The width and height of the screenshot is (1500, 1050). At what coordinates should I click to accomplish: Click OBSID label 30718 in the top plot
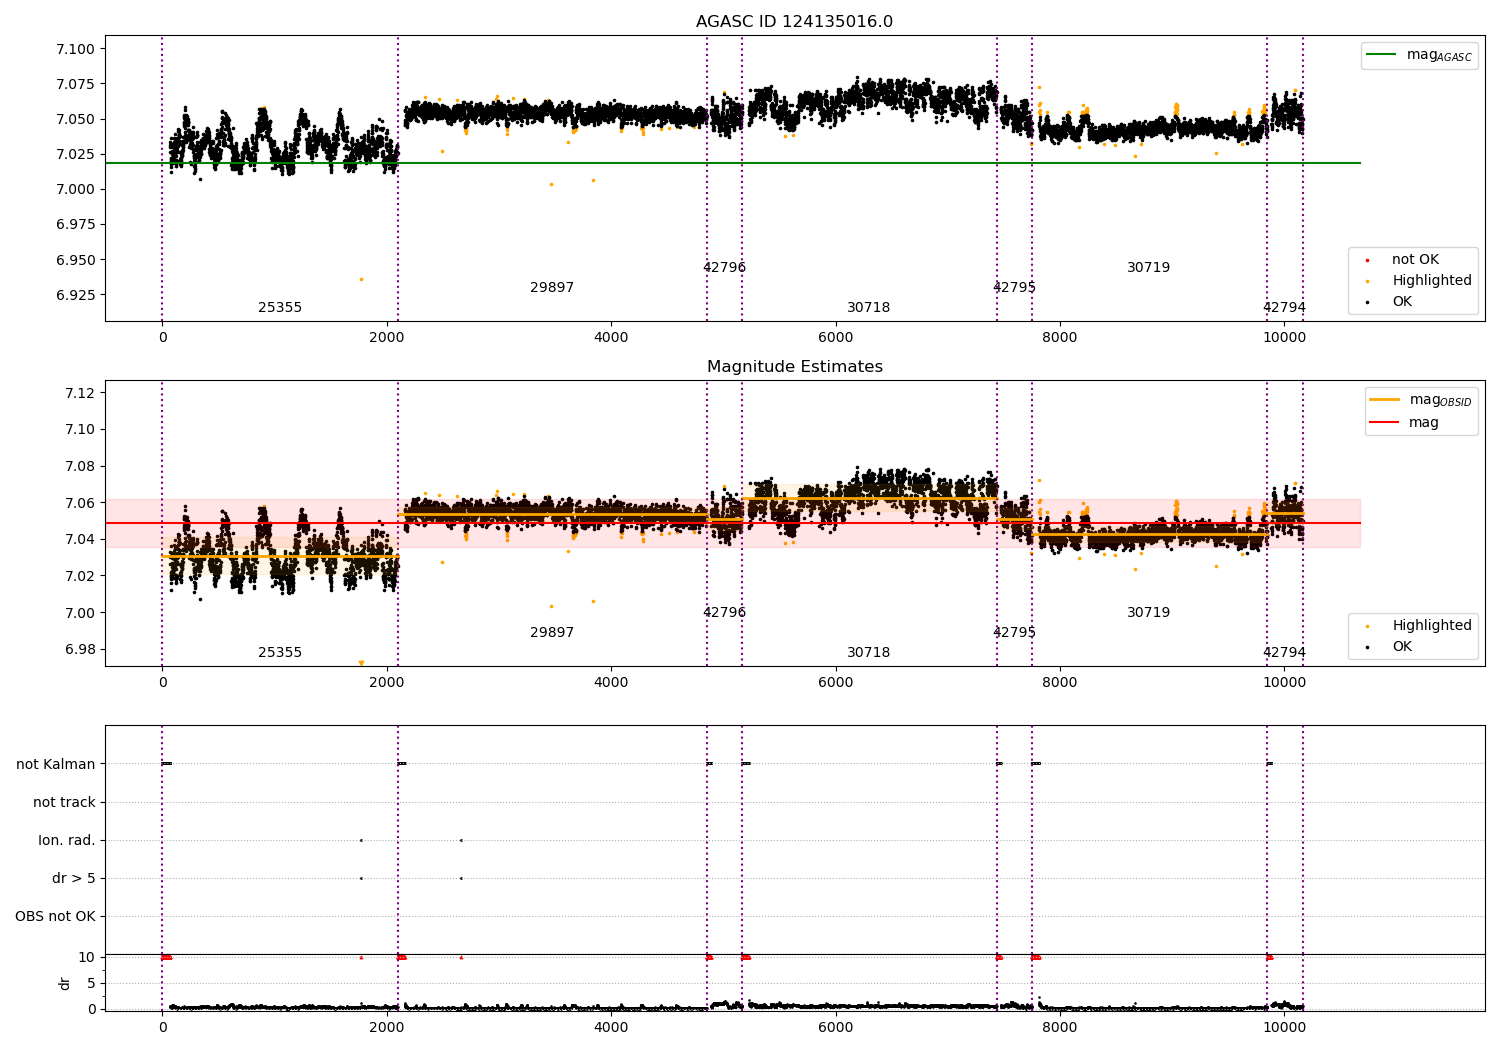868,308
